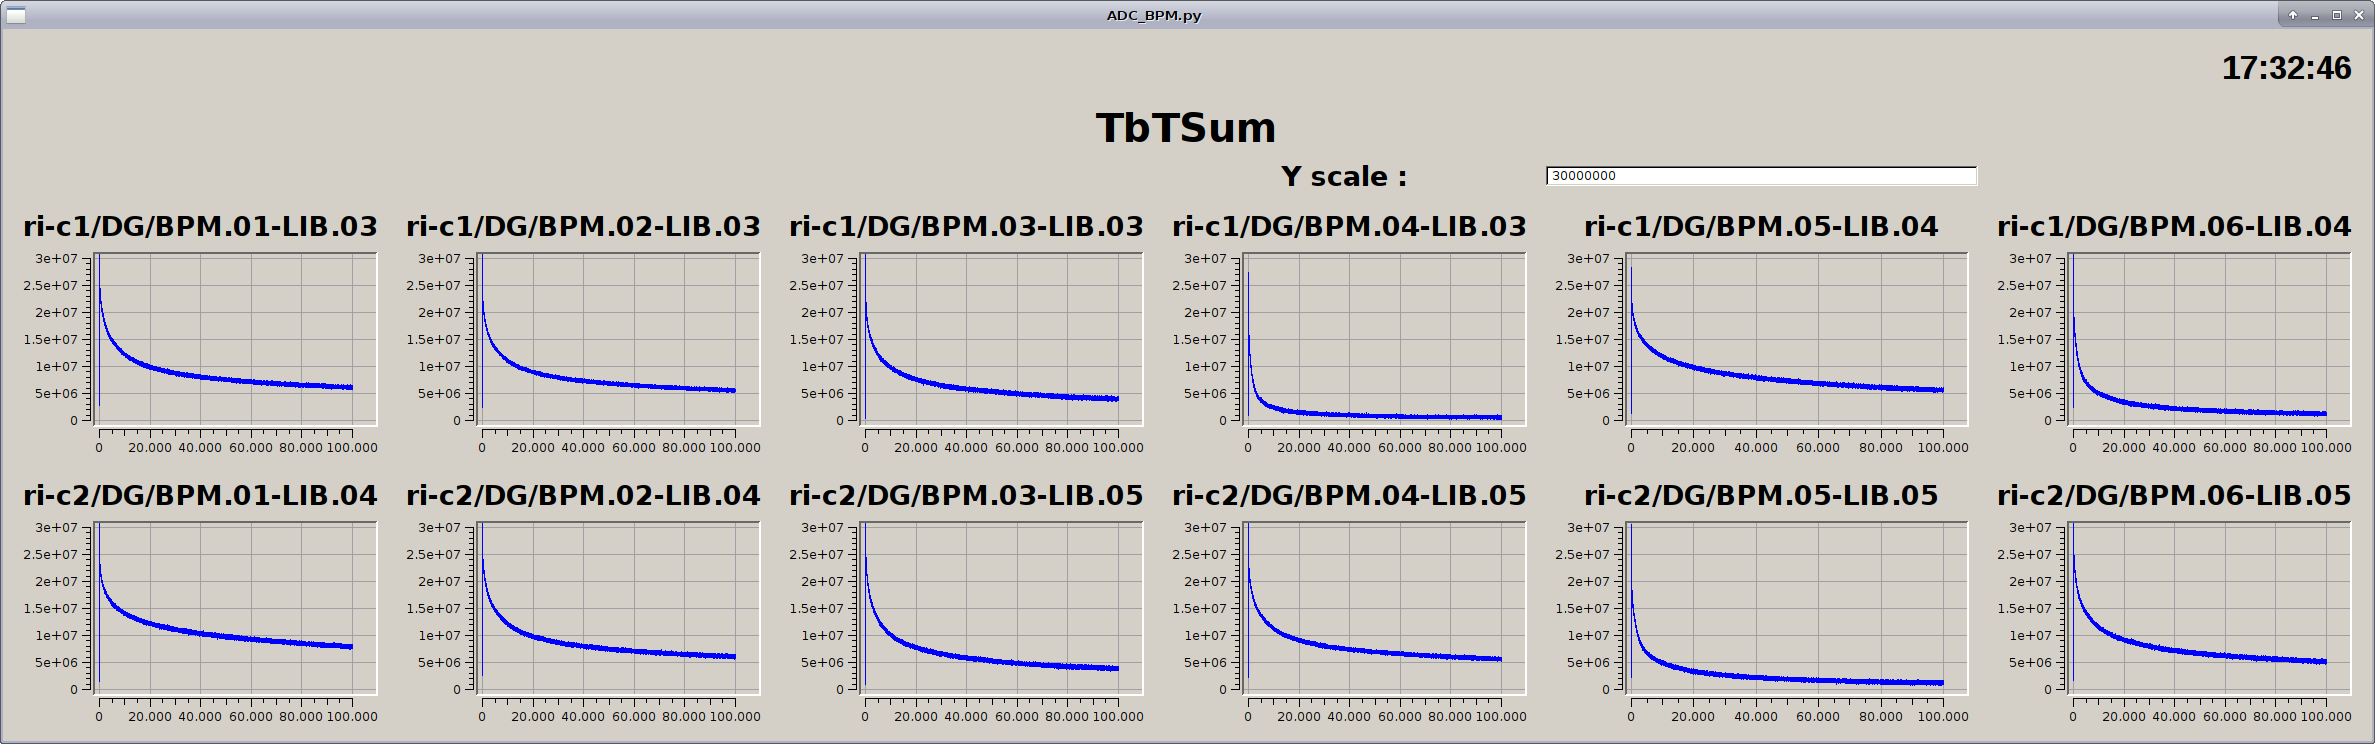This screenshot has height=744, width=2375.
Task: Click the TbTSum heading
Action: 1186,128
